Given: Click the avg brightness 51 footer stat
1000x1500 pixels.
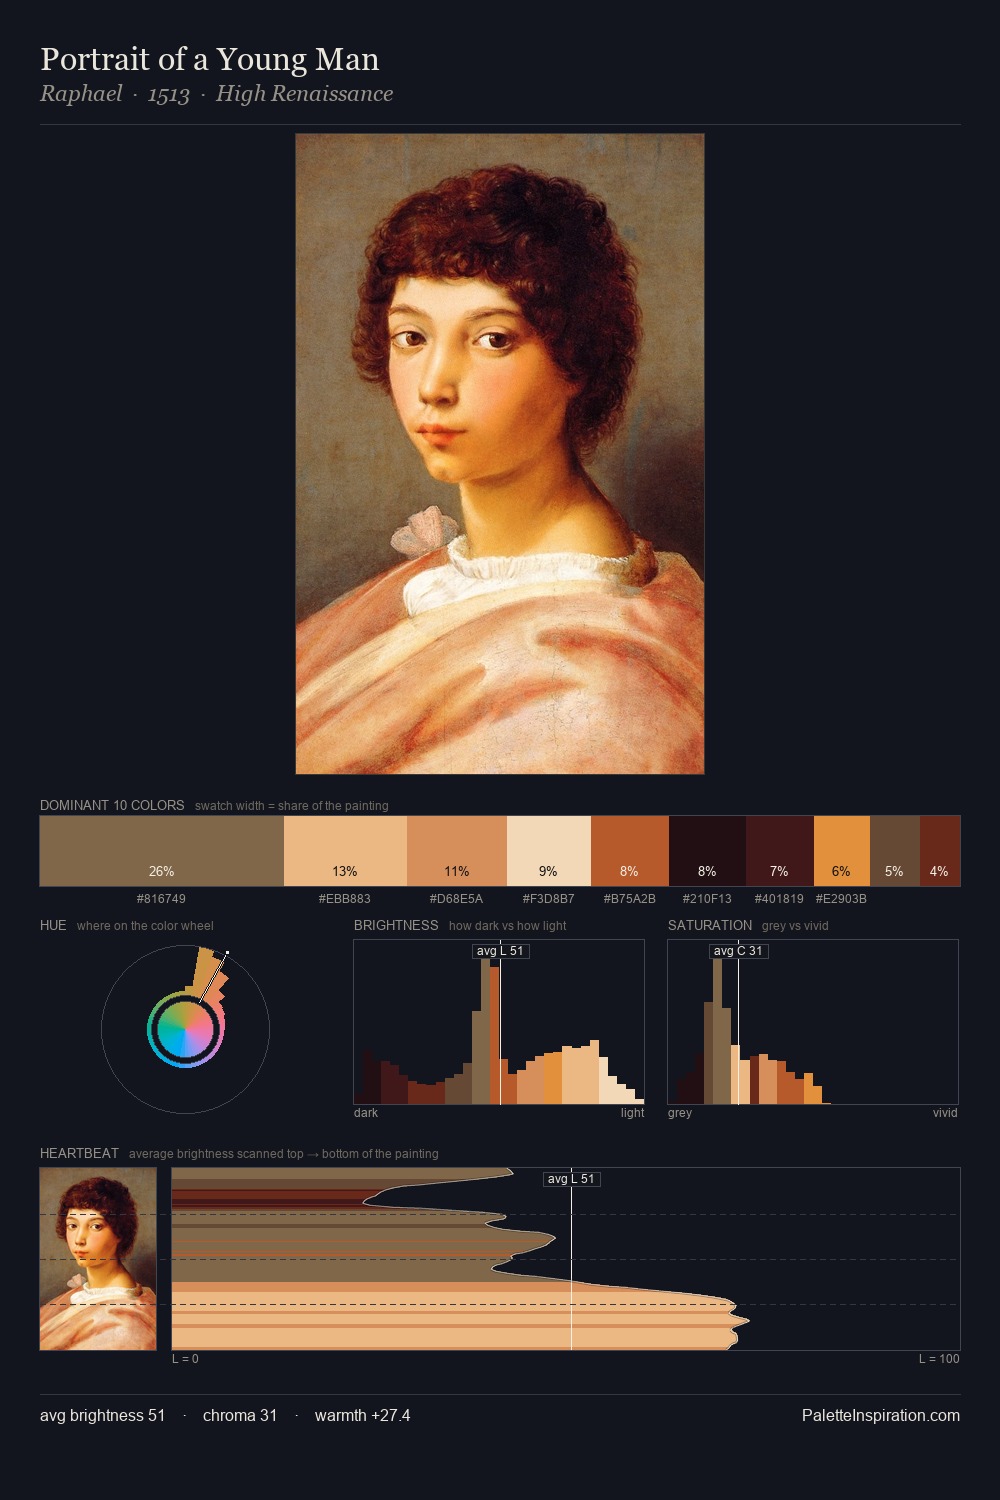Looking at the screenshot, I should pyautogui.click(x=103, y=1415).
